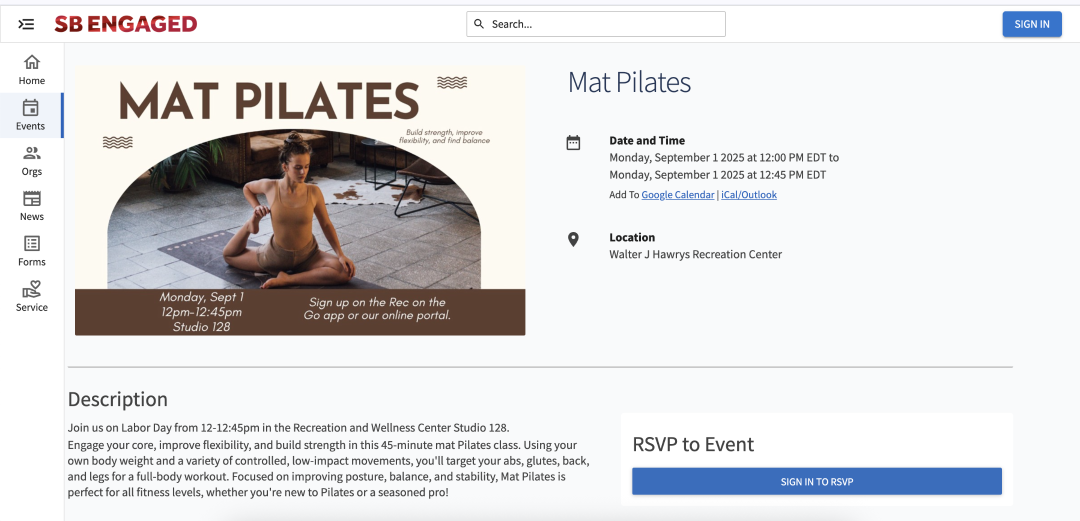Viewport: 1080px width, 521px height.
Task: Click the Mat Pilates event flyer image
Action: point(300,201)
